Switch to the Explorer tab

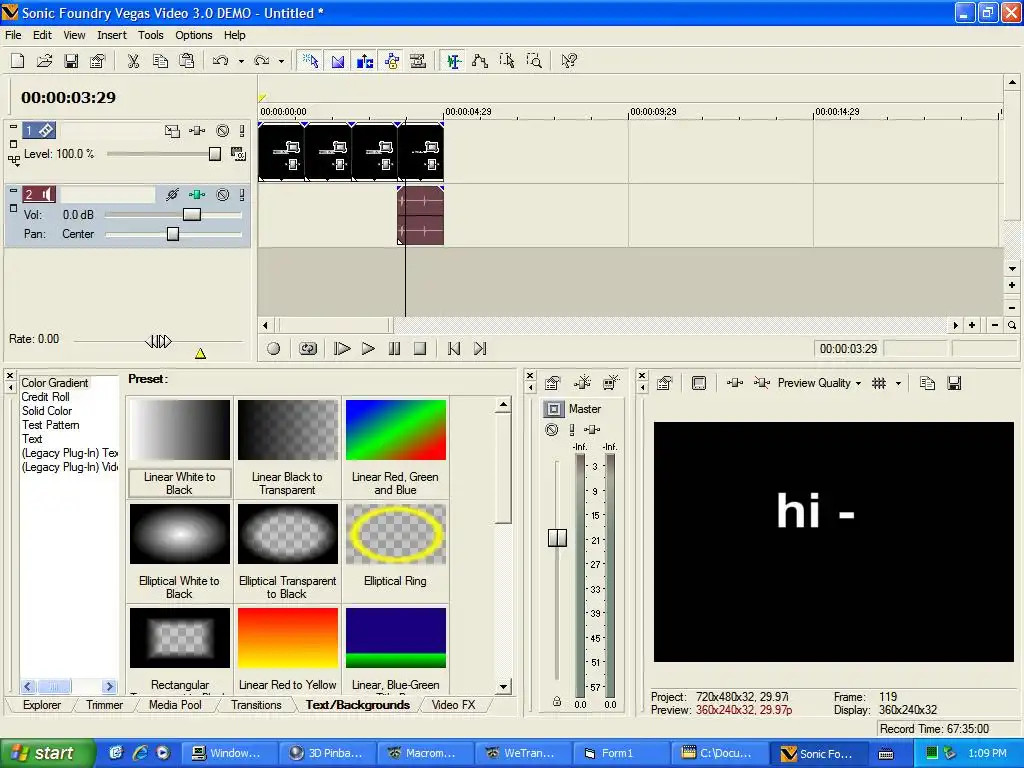pyautogui.click(x=42, y=705)
